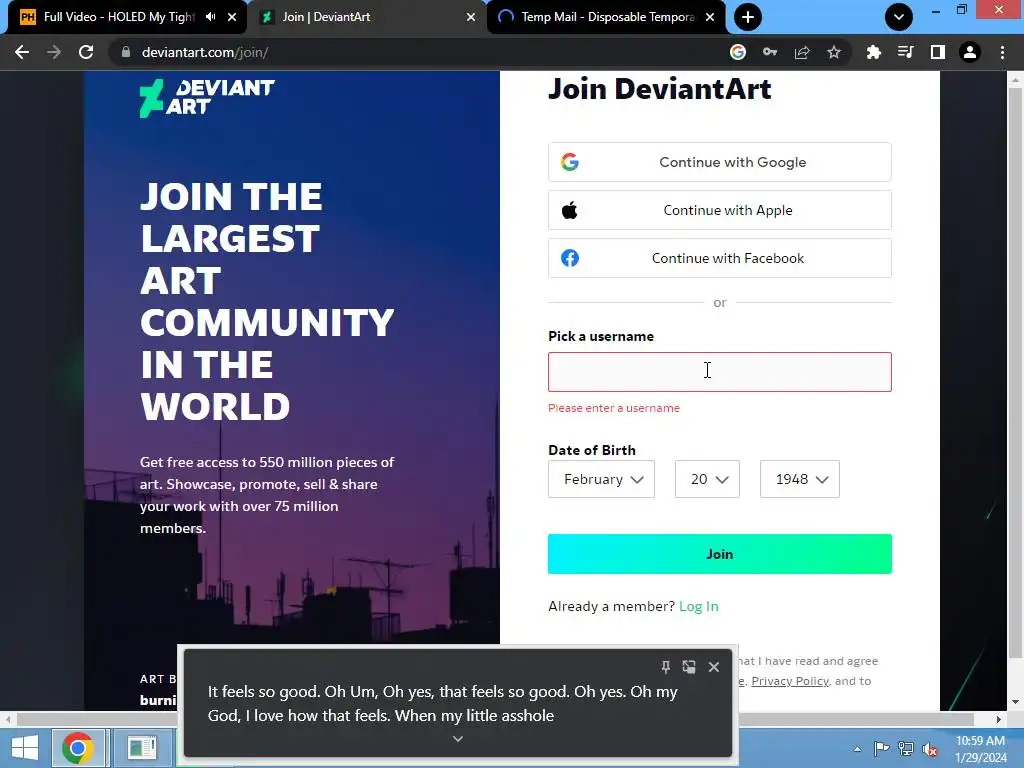Click the browser forward arrow
Image resolution: width=1024 pixels, height=768 pixels.
click(x=54, y=52)
